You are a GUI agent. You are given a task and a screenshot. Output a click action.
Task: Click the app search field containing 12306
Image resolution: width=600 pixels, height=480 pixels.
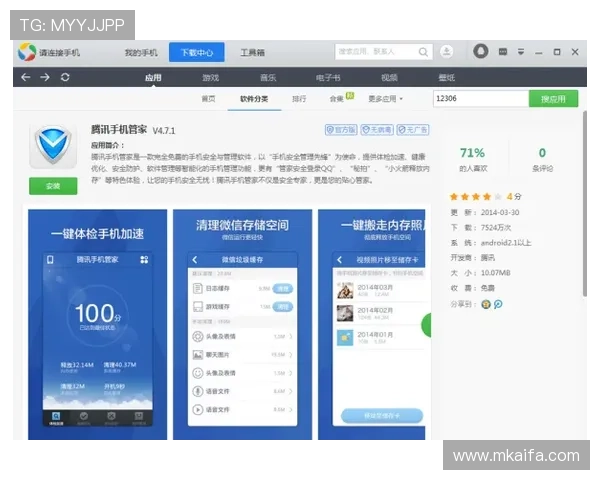[x=481, y=99]
